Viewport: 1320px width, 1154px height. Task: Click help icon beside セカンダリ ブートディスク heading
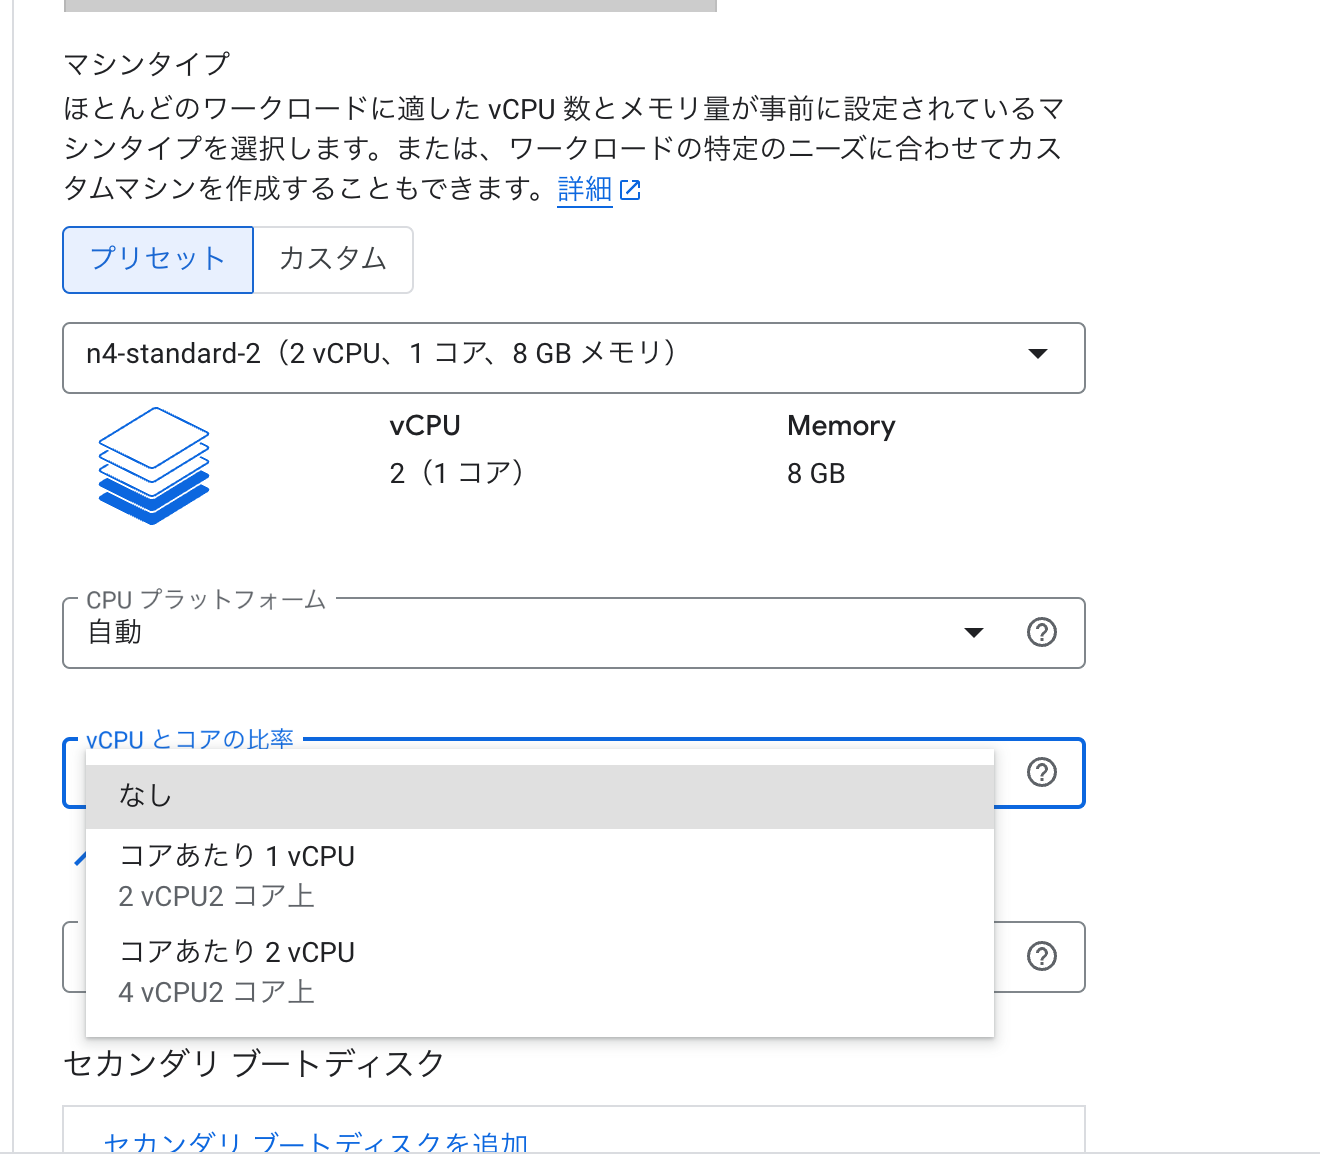(1041, 956)
